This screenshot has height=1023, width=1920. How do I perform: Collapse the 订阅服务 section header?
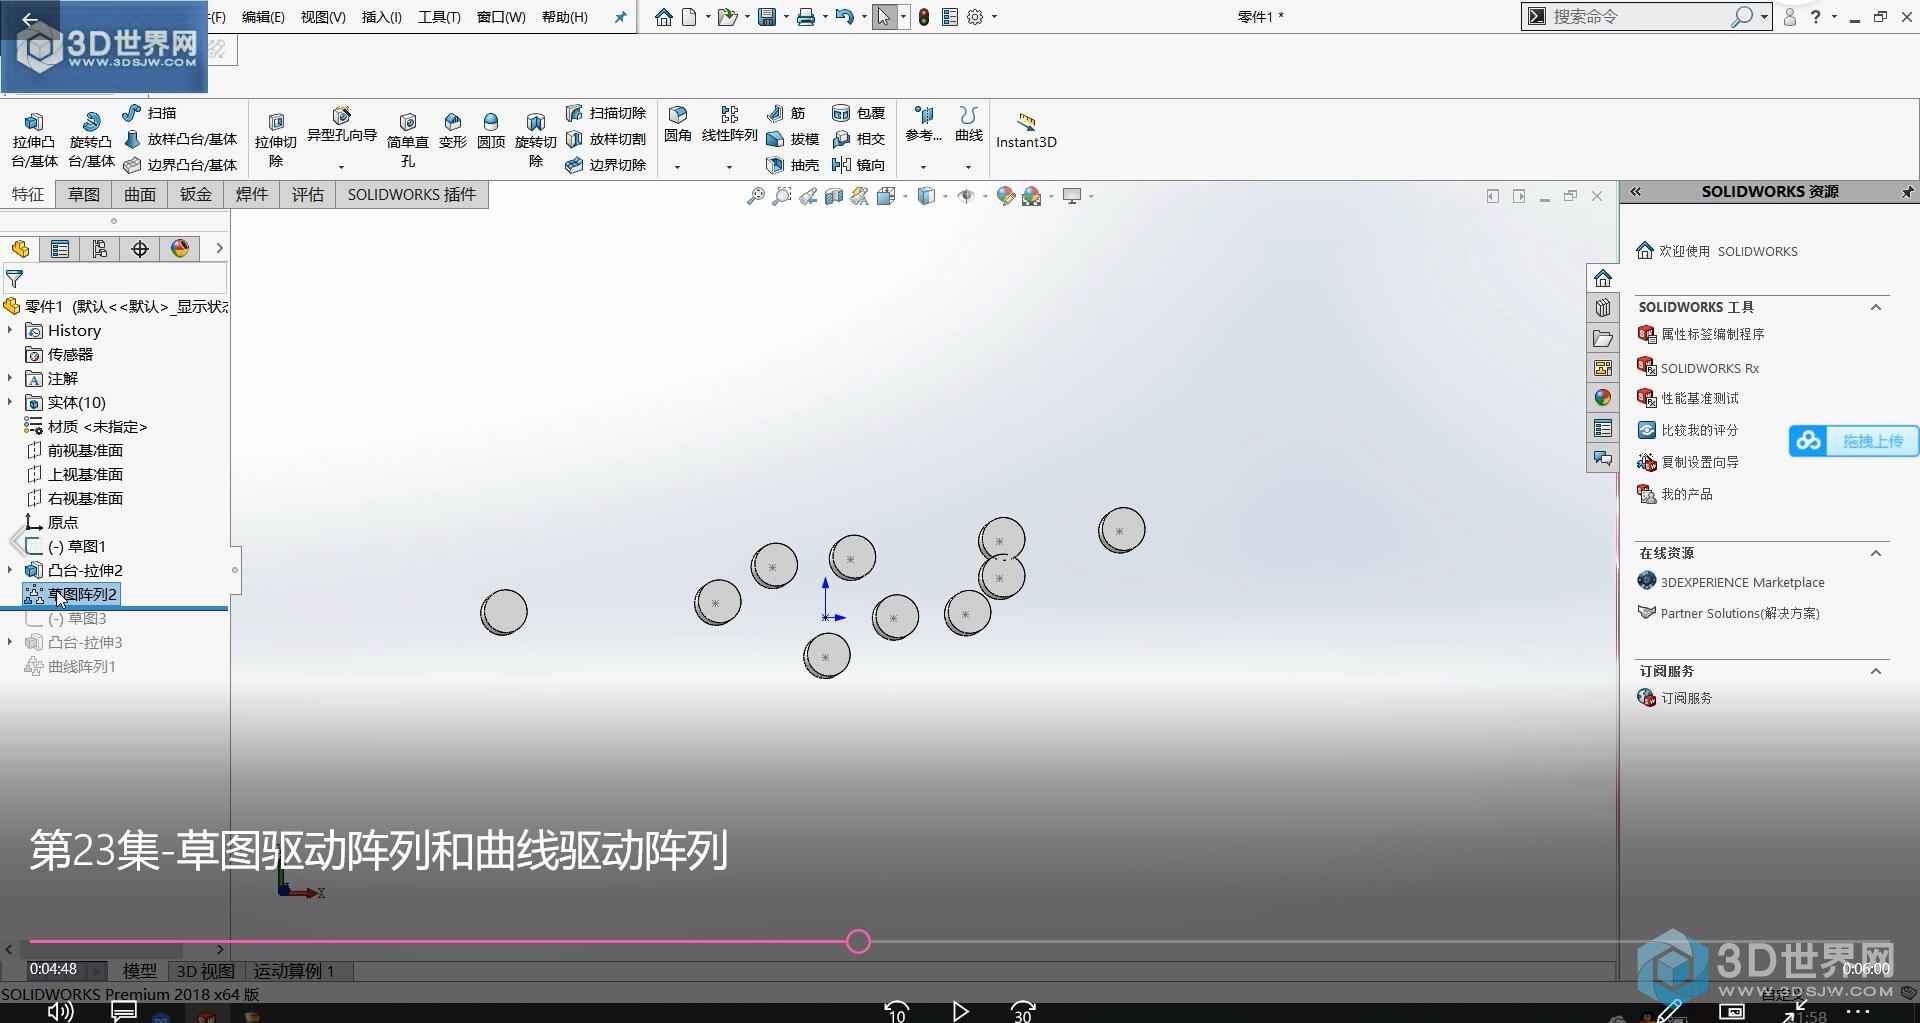point(1876,671)
